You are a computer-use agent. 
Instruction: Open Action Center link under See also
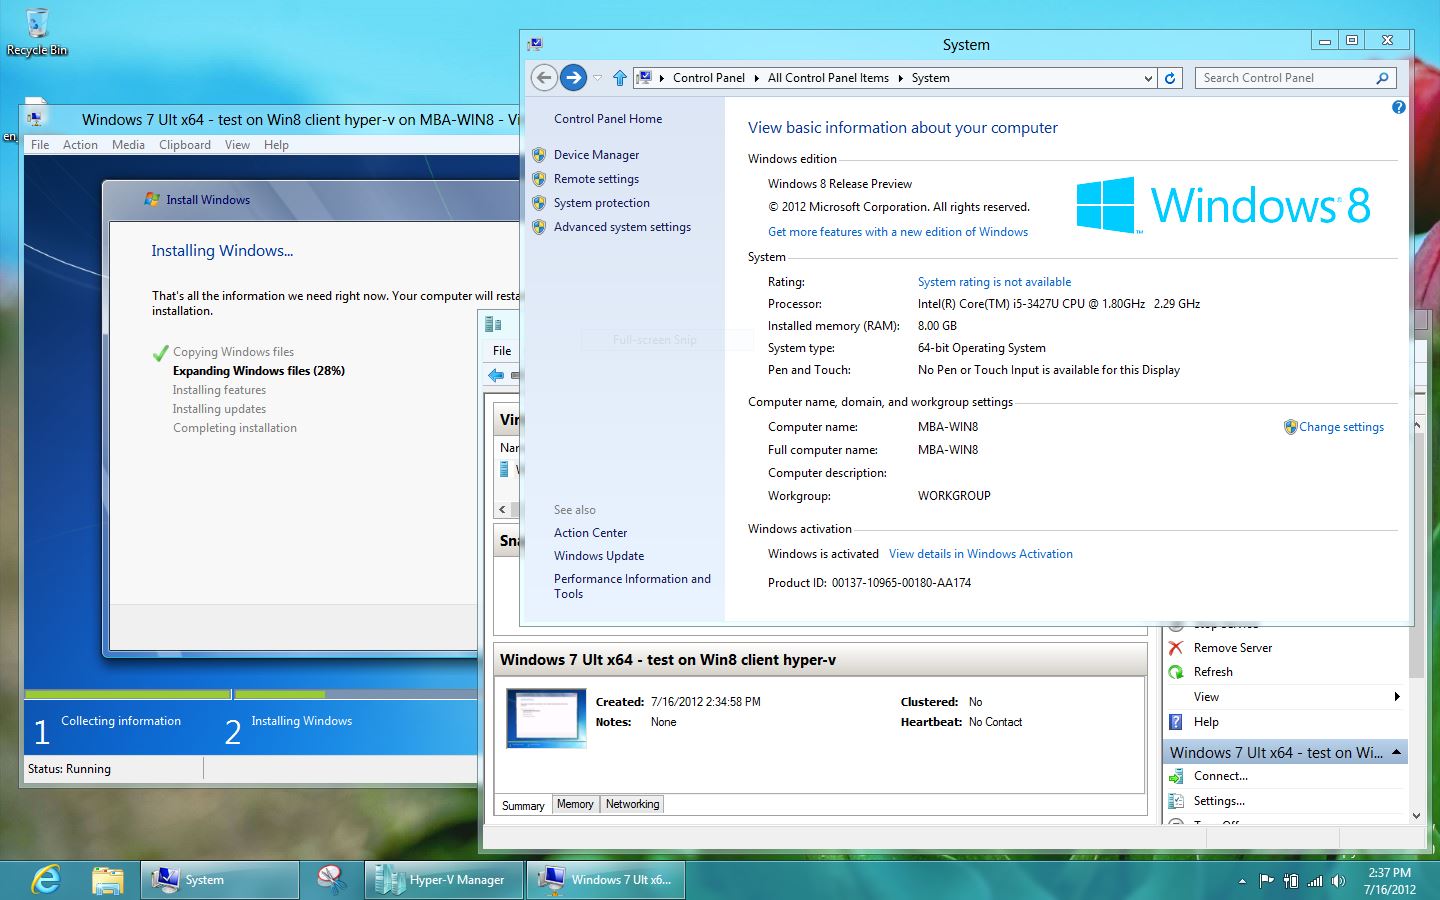(x=591, y=533)
